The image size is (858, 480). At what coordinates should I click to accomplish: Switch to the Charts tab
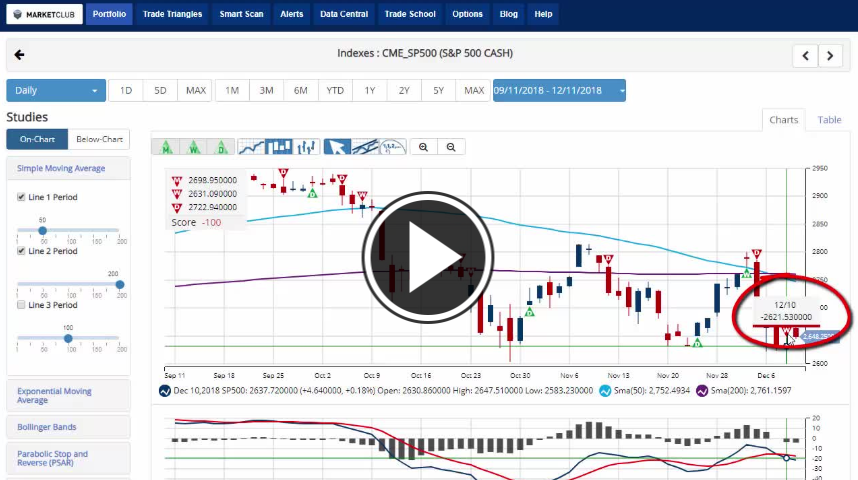point(784,120)
